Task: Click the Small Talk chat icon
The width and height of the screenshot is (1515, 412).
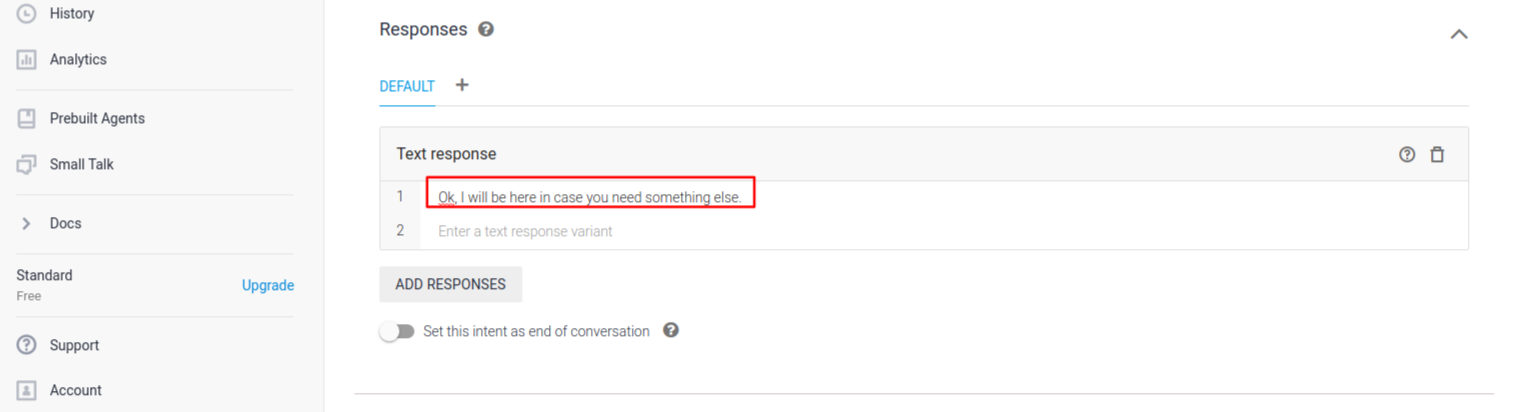Action: pos(27,164)
